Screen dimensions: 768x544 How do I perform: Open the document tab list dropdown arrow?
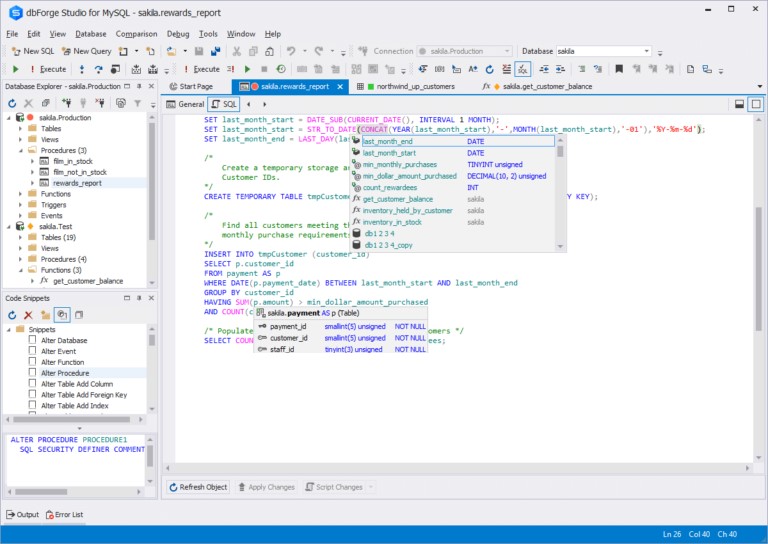click(x=760, y=87)
